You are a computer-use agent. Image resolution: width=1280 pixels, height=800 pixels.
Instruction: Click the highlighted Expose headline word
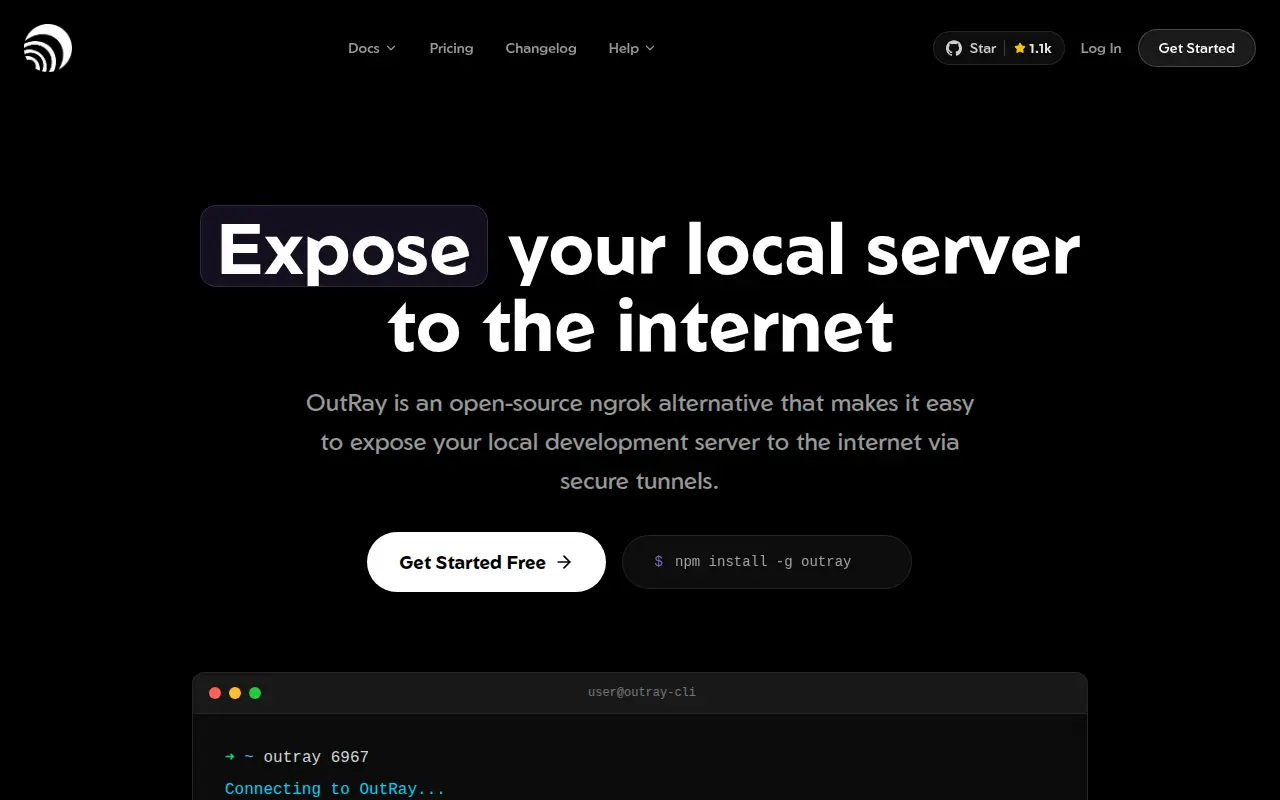click(344, 247)
